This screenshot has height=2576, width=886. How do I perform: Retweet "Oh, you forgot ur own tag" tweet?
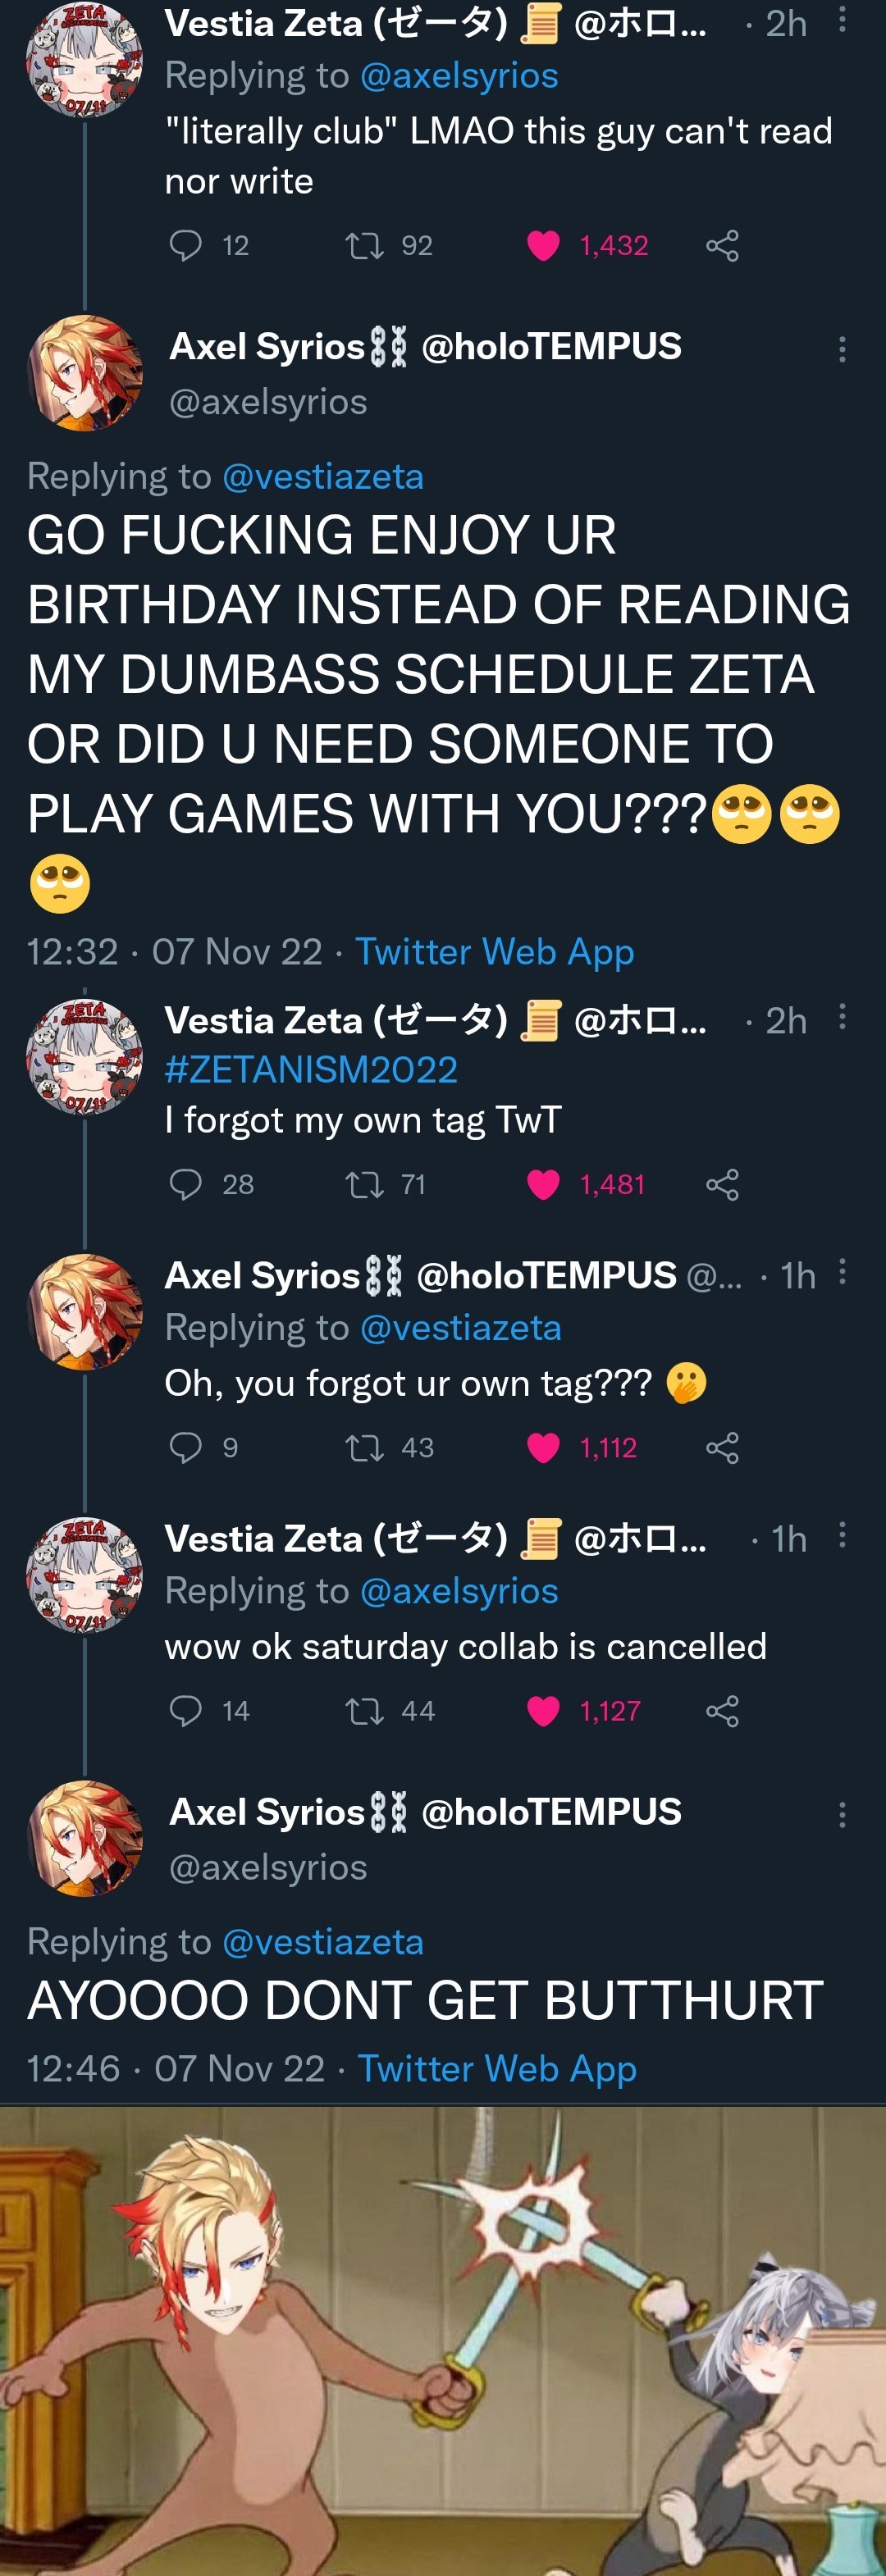(364, 1447)
